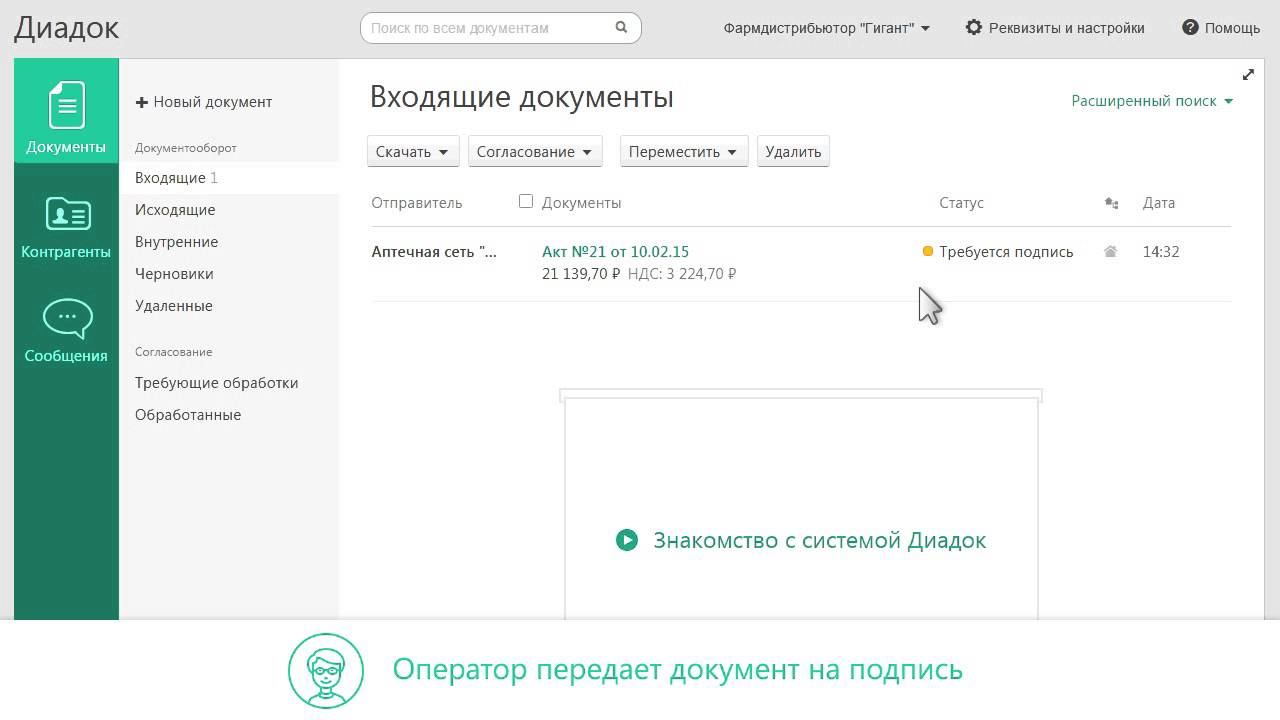Open Знакомство с системой Диадок link
1280x720 pixels.
(x=820, y=540)
